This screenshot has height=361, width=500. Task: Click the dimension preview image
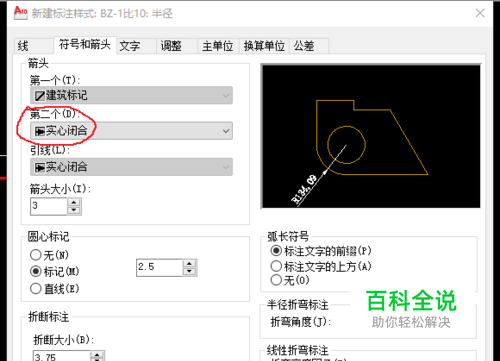[x=371, y=136]
